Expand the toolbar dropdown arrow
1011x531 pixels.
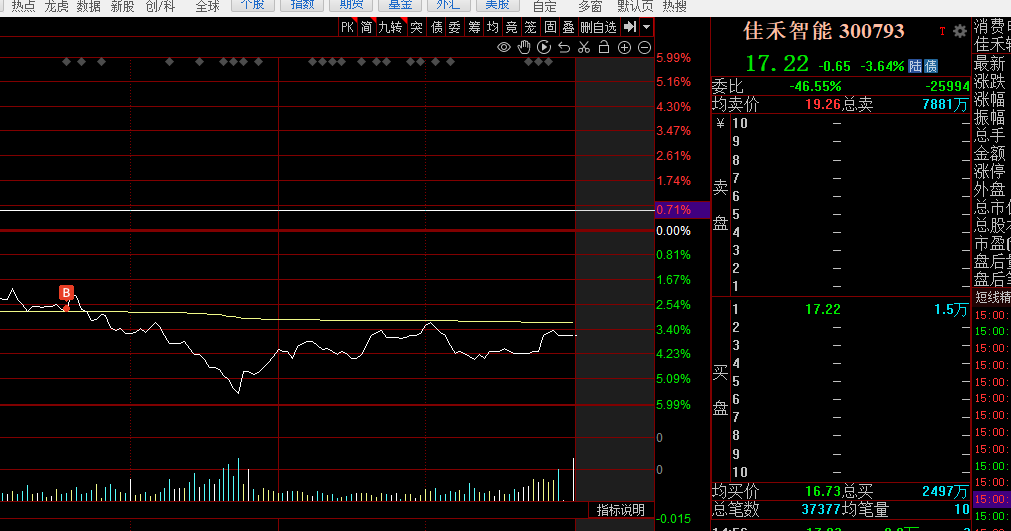646,27
